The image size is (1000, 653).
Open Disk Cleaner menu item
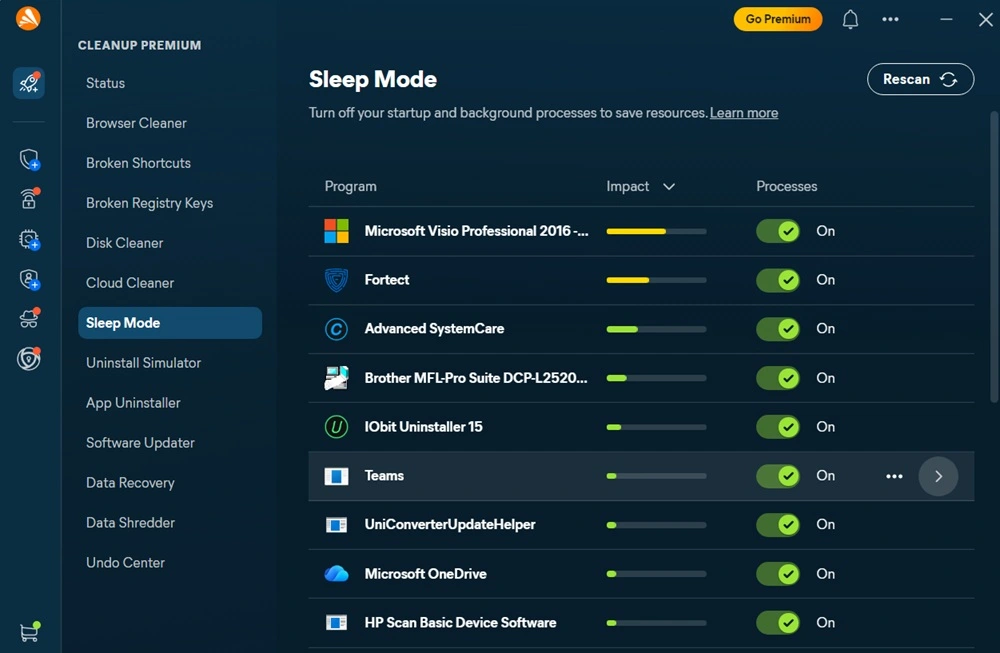pos(124,243)
